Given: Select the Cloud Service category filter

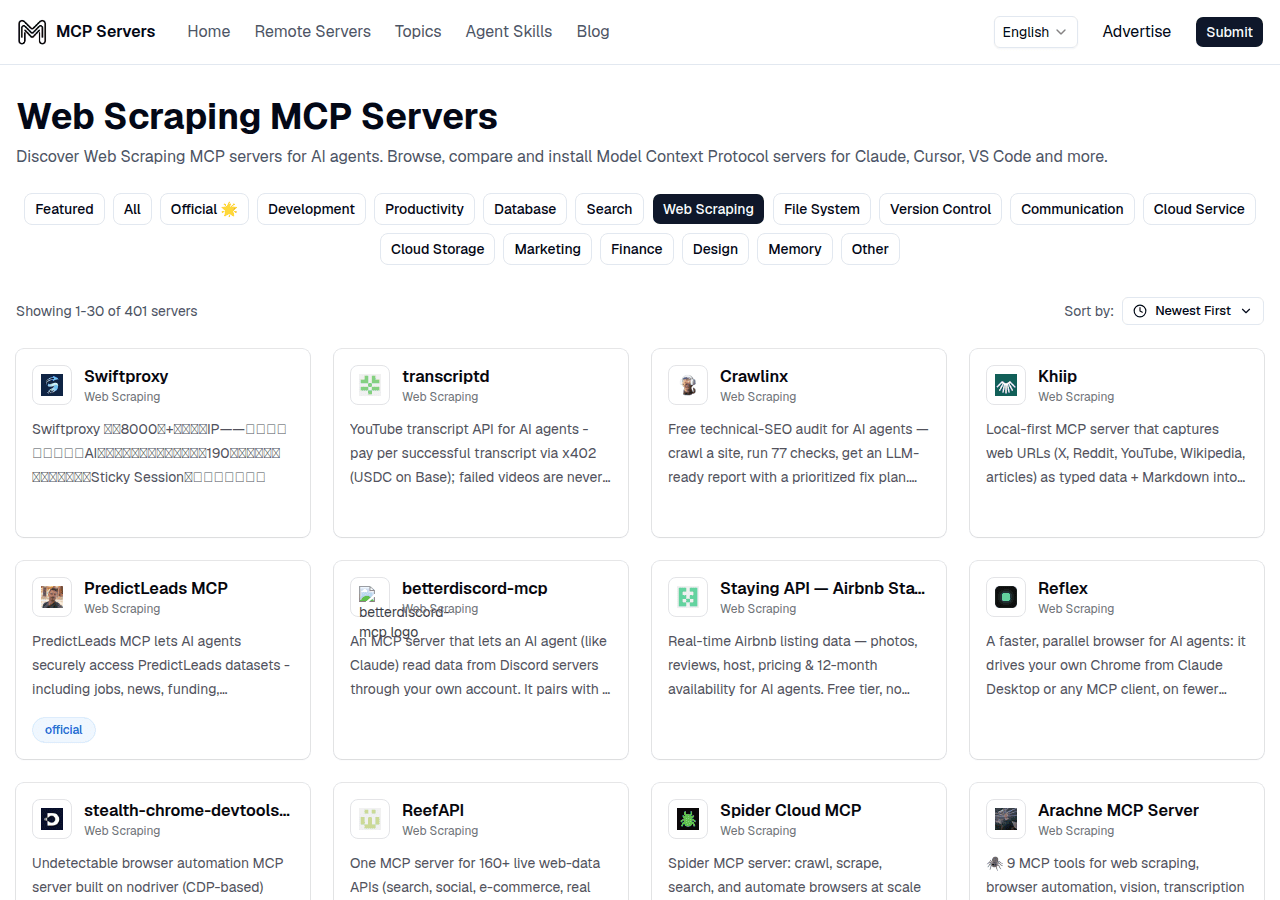Looking at the screenshot, I should (1199, 209).
